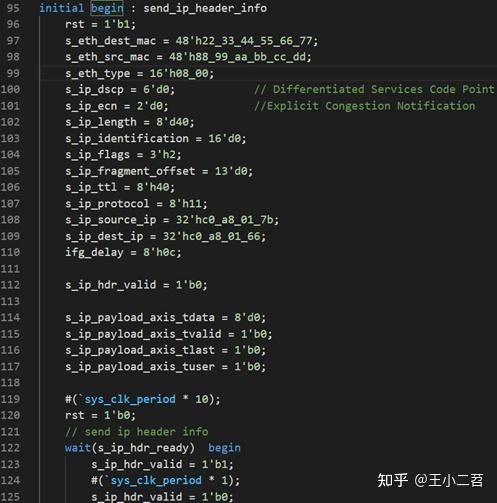The image size is (497, 503).
Task: Click line number 95 in the gutter
Action: (x=13, y=8)
